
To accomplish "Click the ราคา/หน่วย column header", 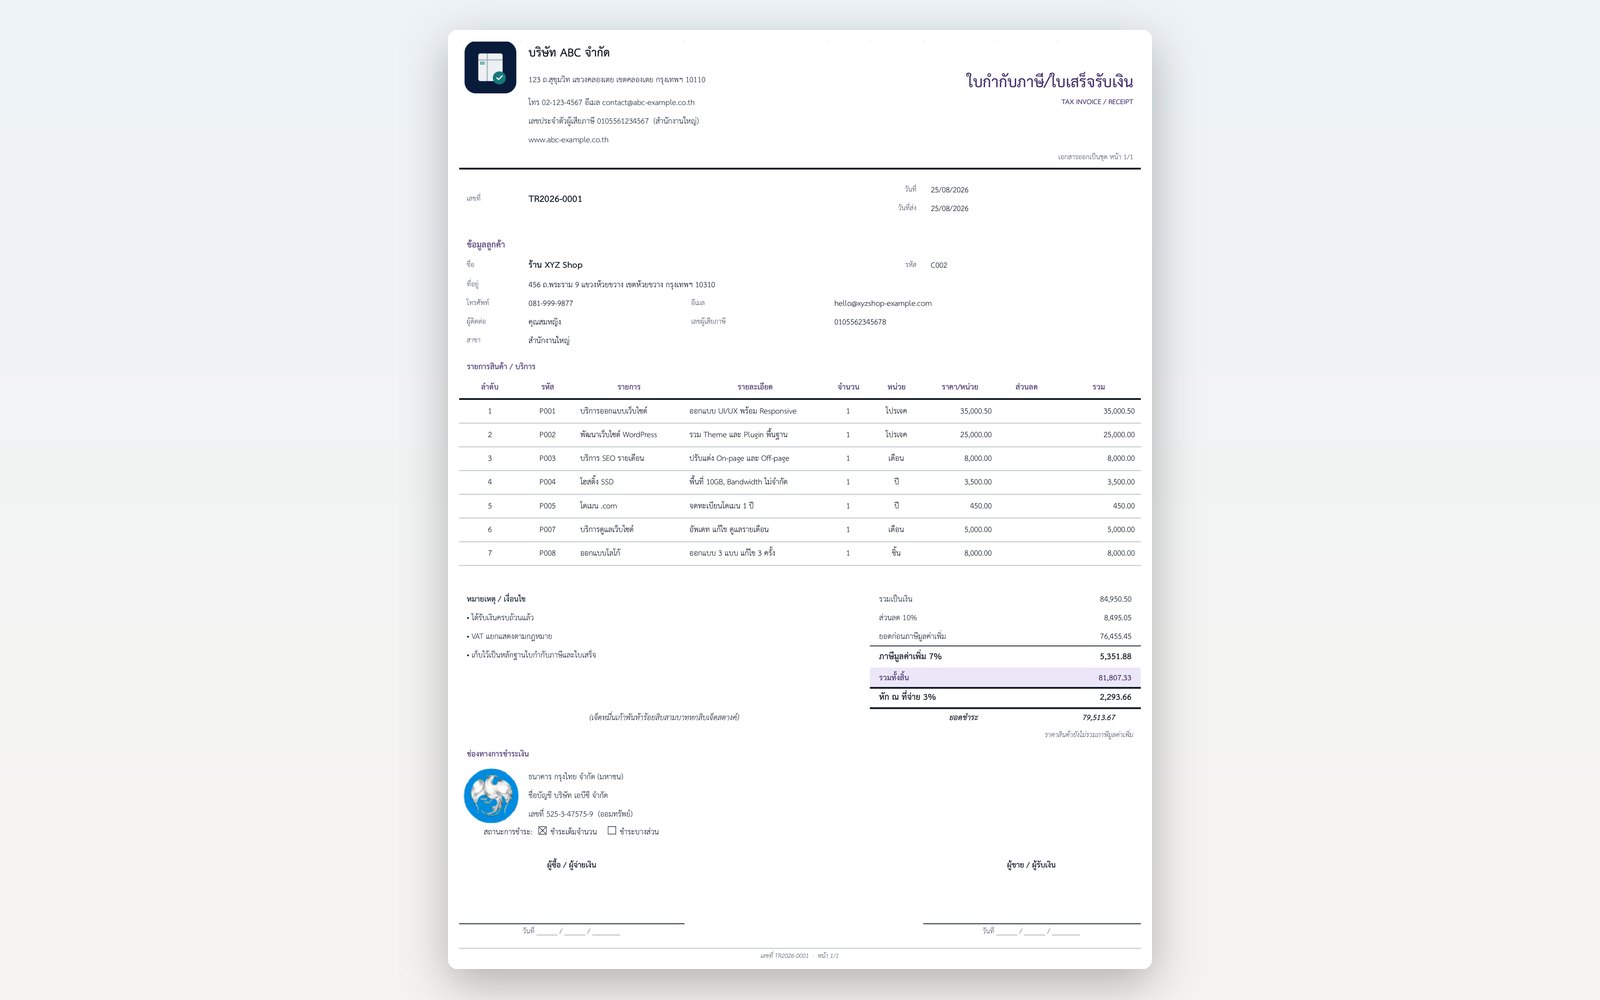I will [x=960, y=387].
